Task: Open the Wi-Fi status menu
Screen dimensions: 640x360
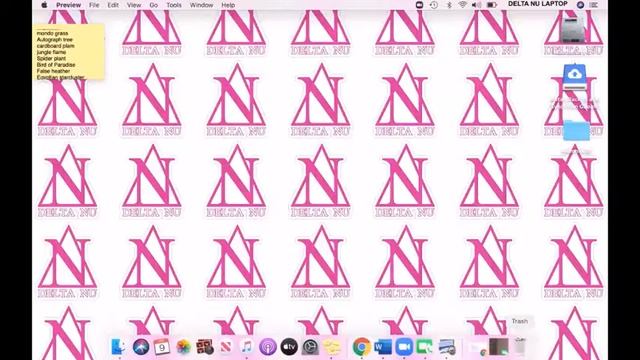Action: 462,5
